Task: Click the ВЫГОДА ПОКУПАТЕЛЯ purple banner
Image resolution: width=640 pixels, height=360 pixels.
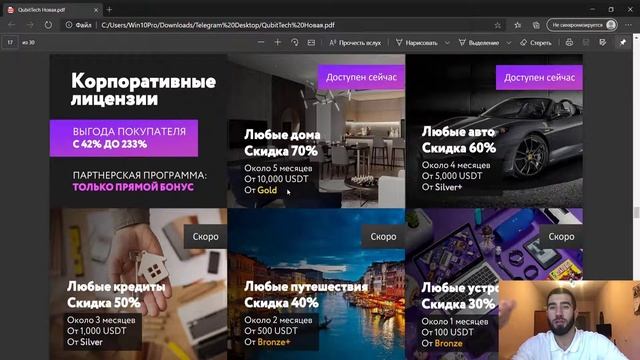Action: pyautogui.click(x=124, y=138)
